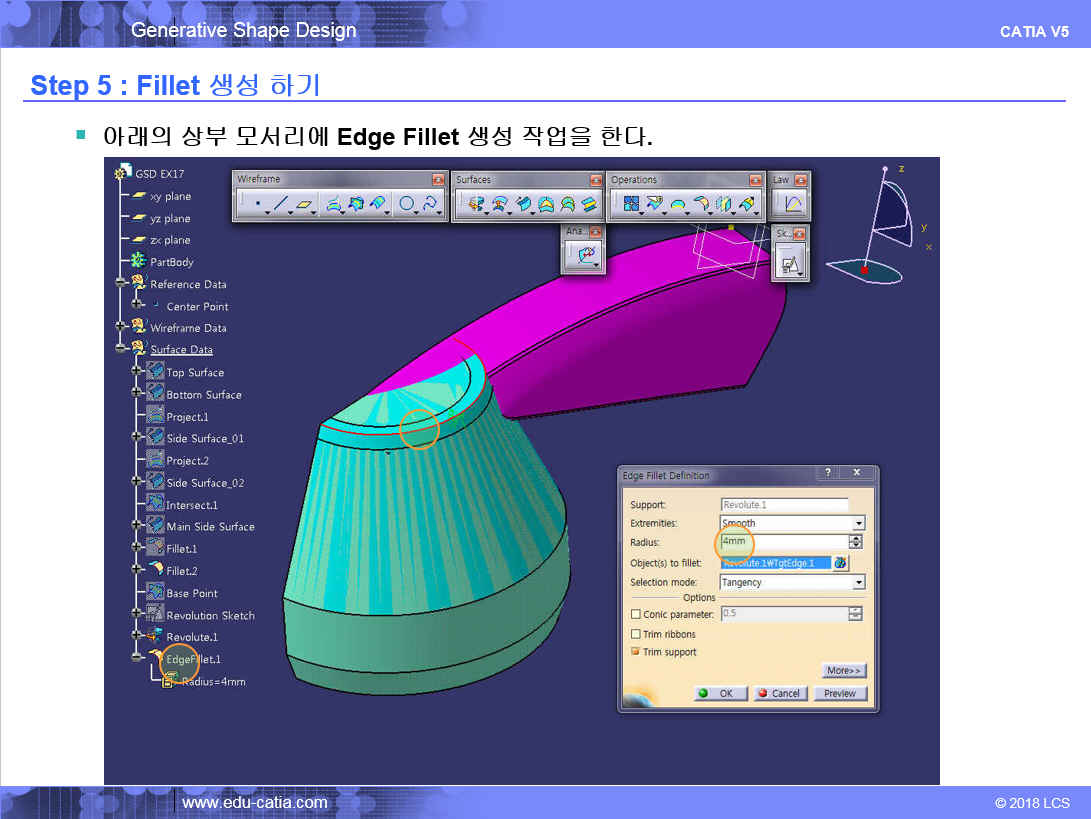Click the first icon in Operations toolbar
The image size is (1091, 819).
coord(631,204)
